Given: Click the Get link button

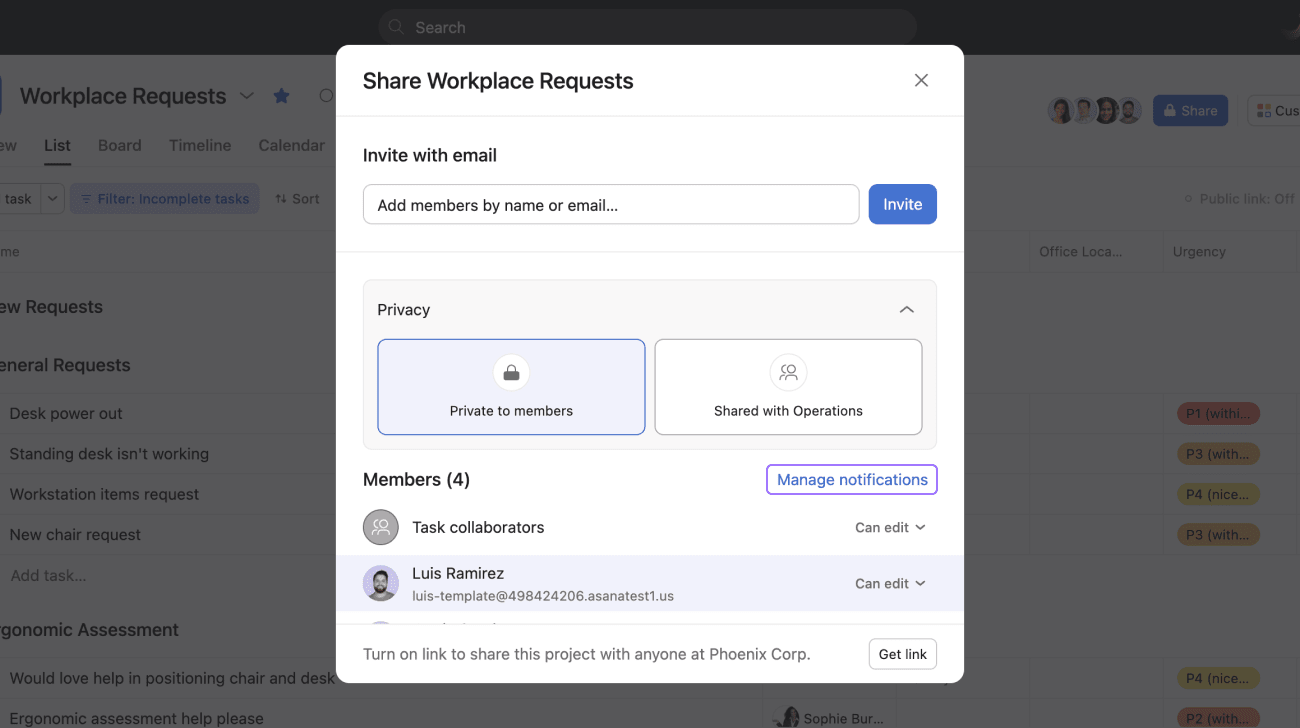Looking at the screenshot, I should 903,654.
